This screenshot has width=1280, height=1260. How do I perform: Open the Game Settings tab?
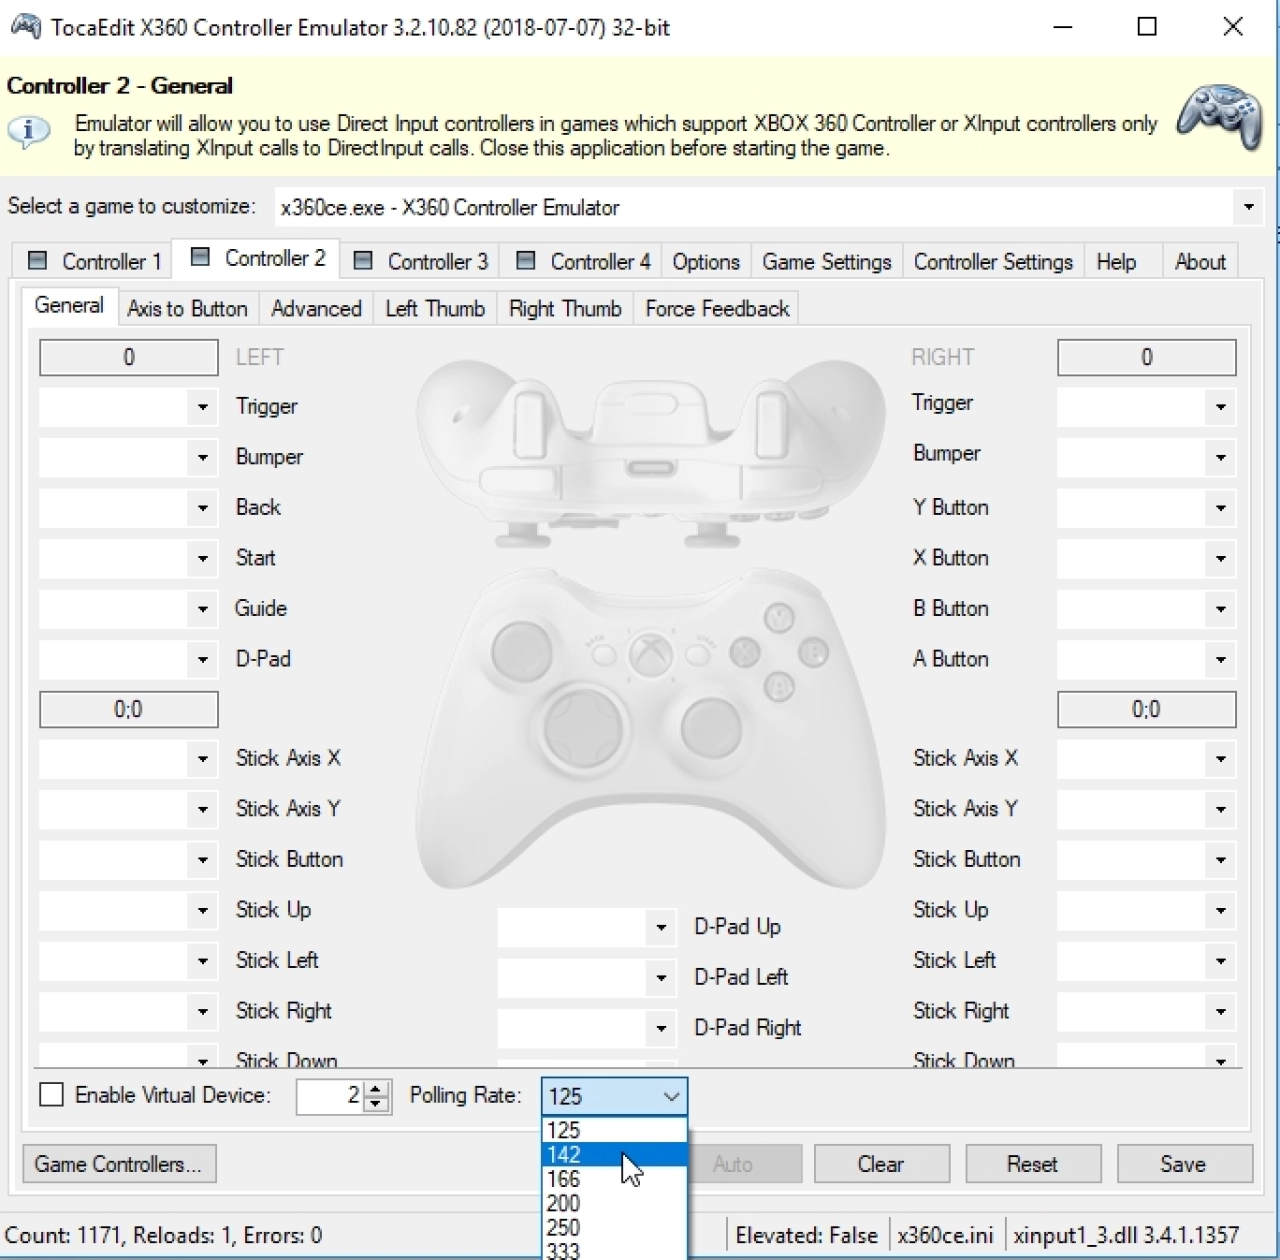pos(827,261)
